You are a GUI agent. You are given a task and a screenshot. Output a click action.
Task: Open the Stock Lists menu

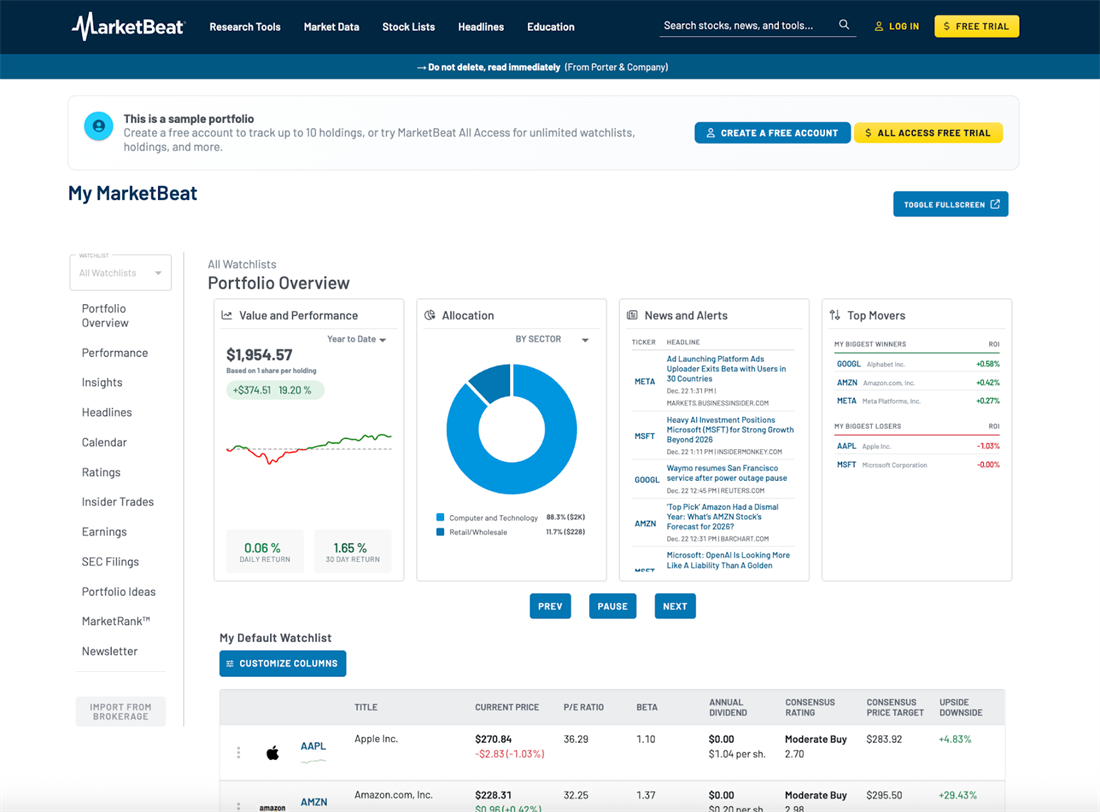point(408,27)
